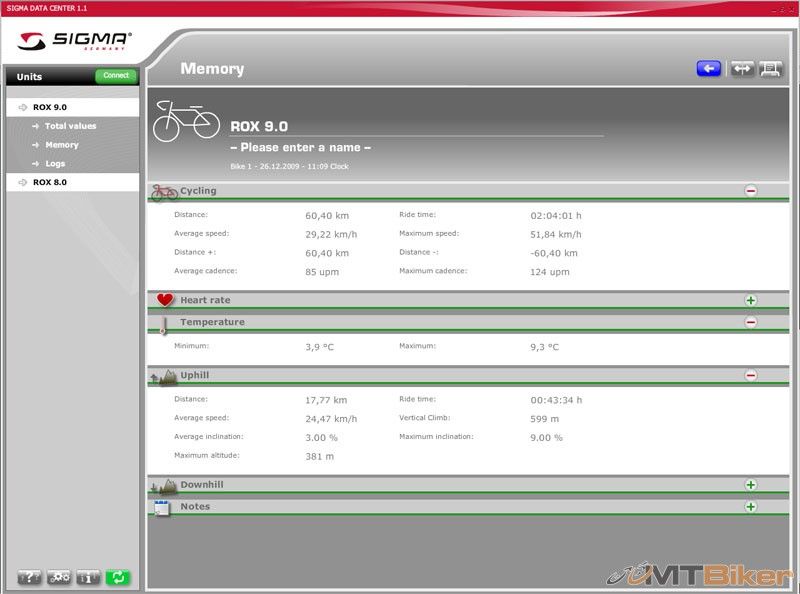Click the double-arrow compare icon

[741, 69]
